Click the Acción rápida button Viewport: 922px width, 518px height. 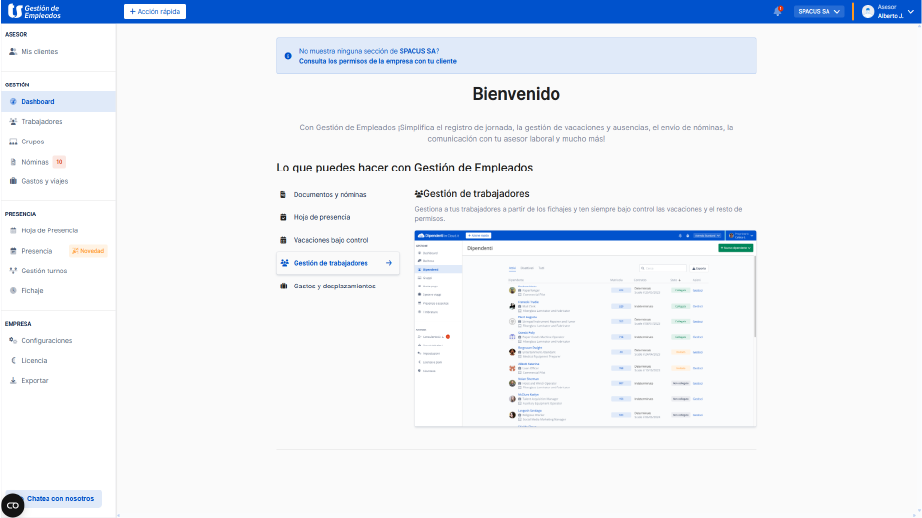(155, 11)
